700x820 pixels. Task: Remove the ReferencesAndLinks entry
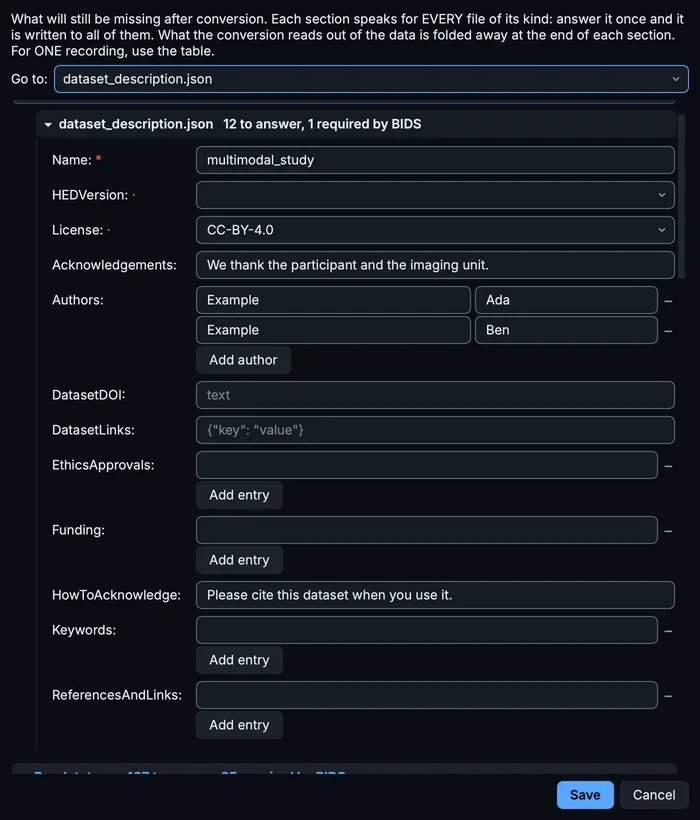668,696
